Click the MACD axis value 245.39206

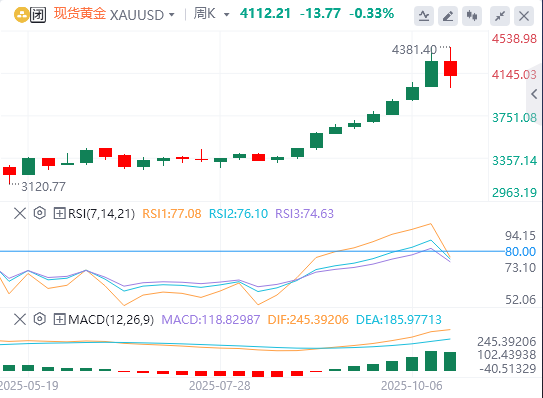(x=507, y=342)
